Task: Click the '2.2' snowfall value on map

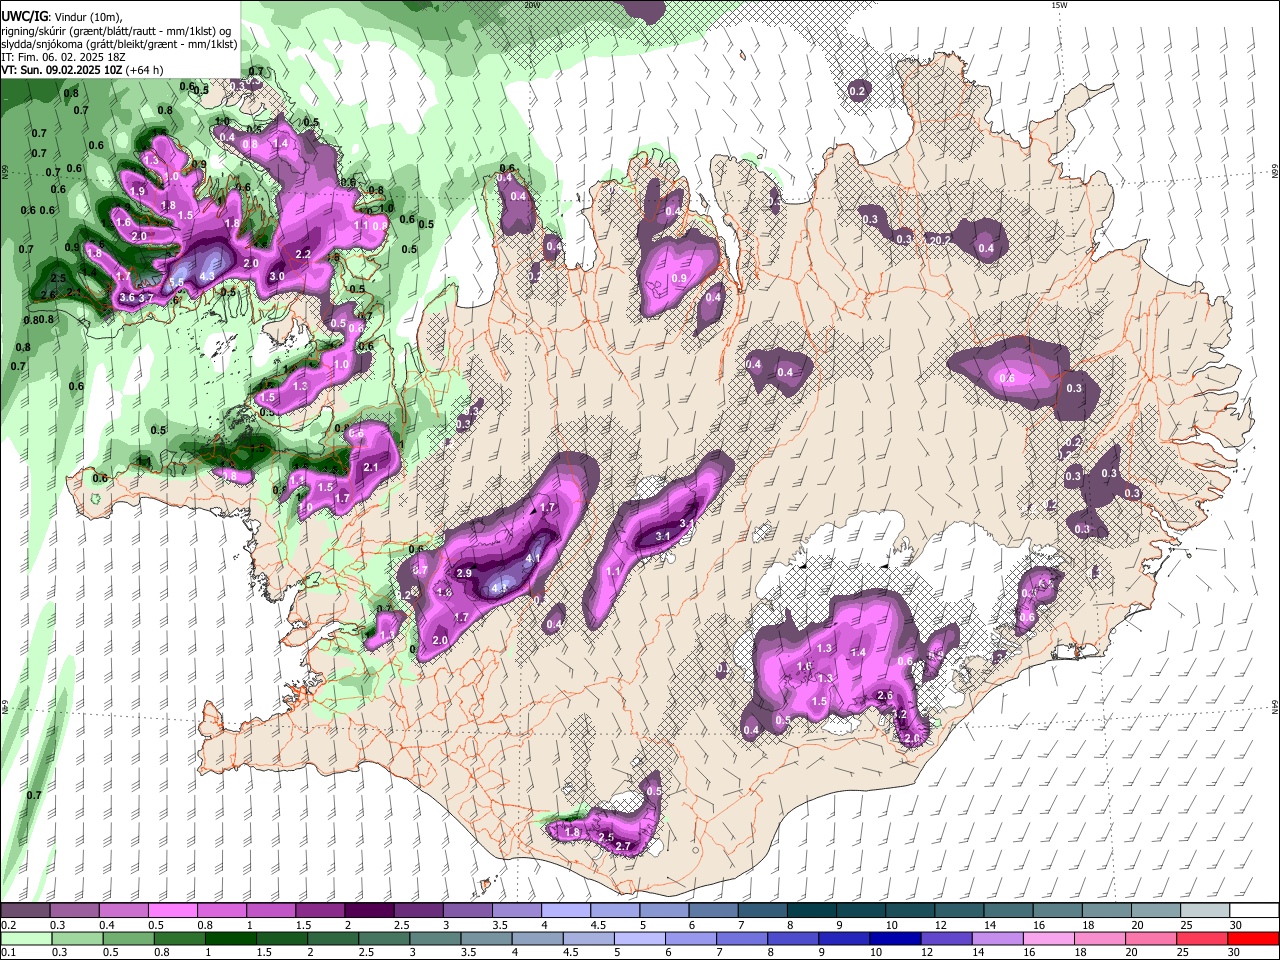Action: coord(303,253)
